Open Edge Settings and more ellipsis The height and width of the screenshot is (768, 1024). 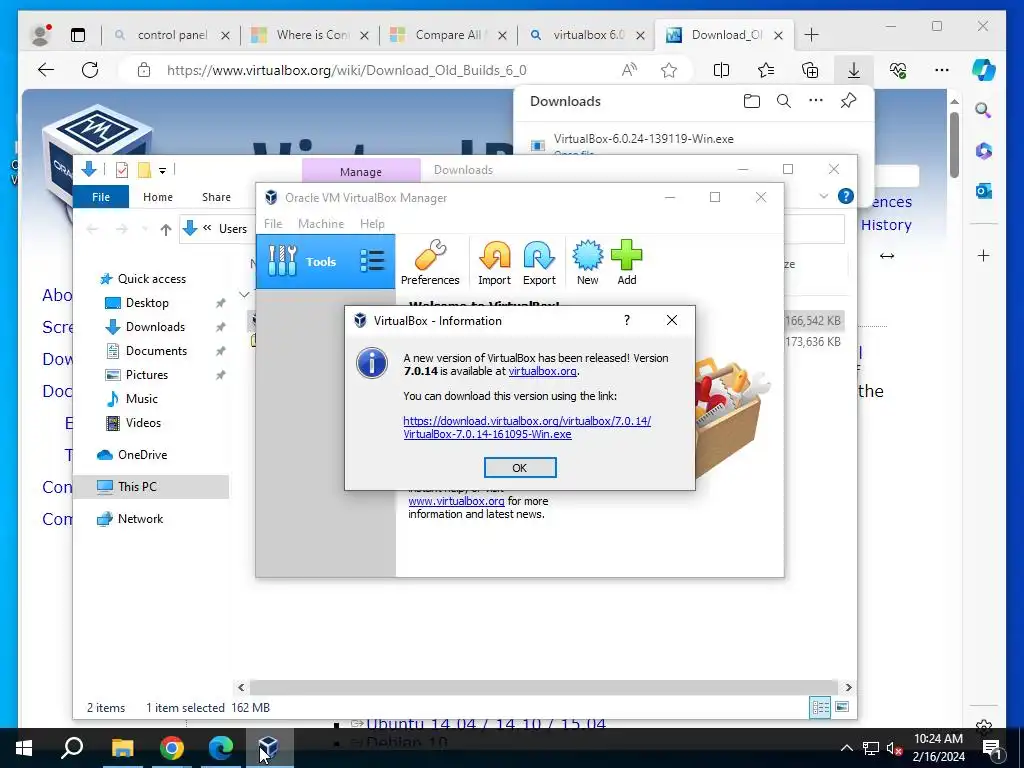(x=942, y=70)
